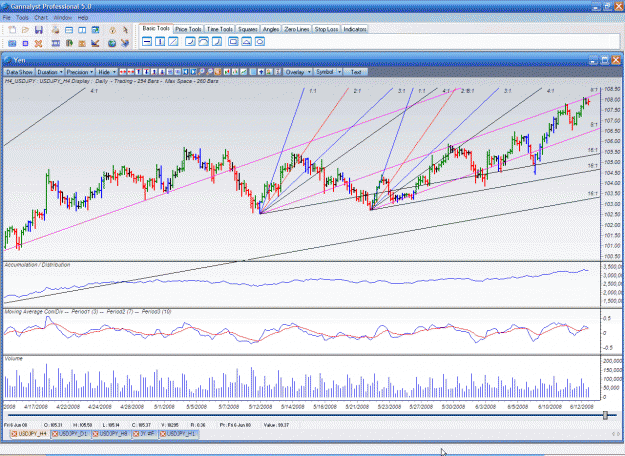
Task: Open the Chart menu
Action: (41, 18)
